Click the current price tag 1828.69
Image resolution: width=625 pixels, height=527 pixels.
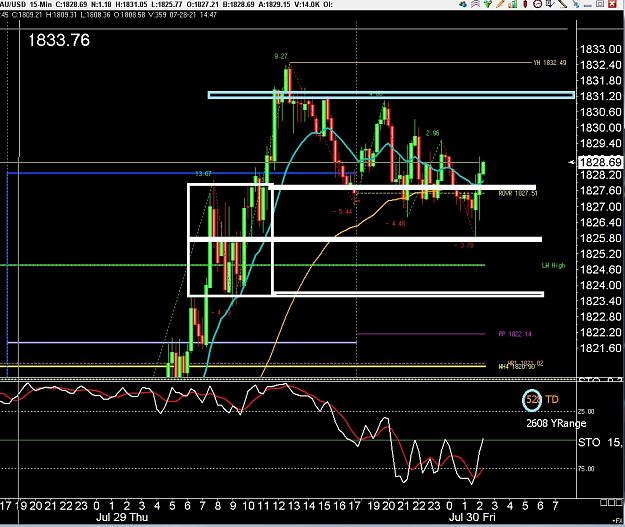[x=601, y=162]
